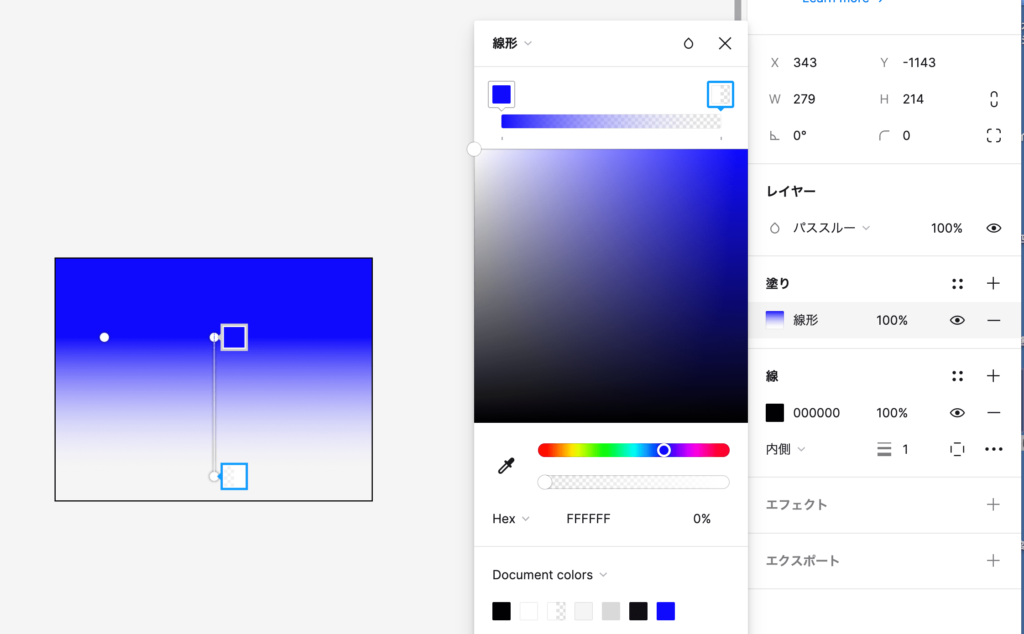
Task: Select the blue gradient stop swatch
Action: 502,94
